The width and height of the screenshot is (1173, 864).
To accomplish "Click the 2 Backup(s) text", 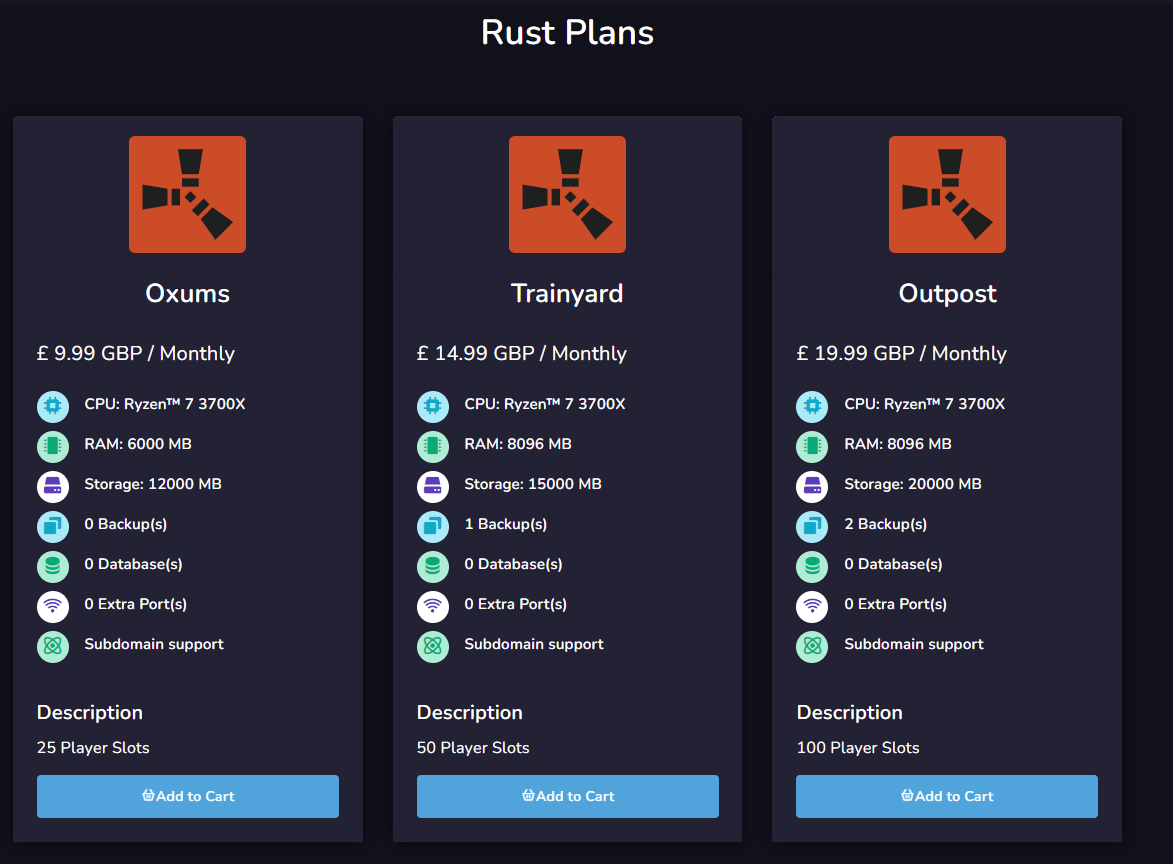I will click(x=886, y=524).
